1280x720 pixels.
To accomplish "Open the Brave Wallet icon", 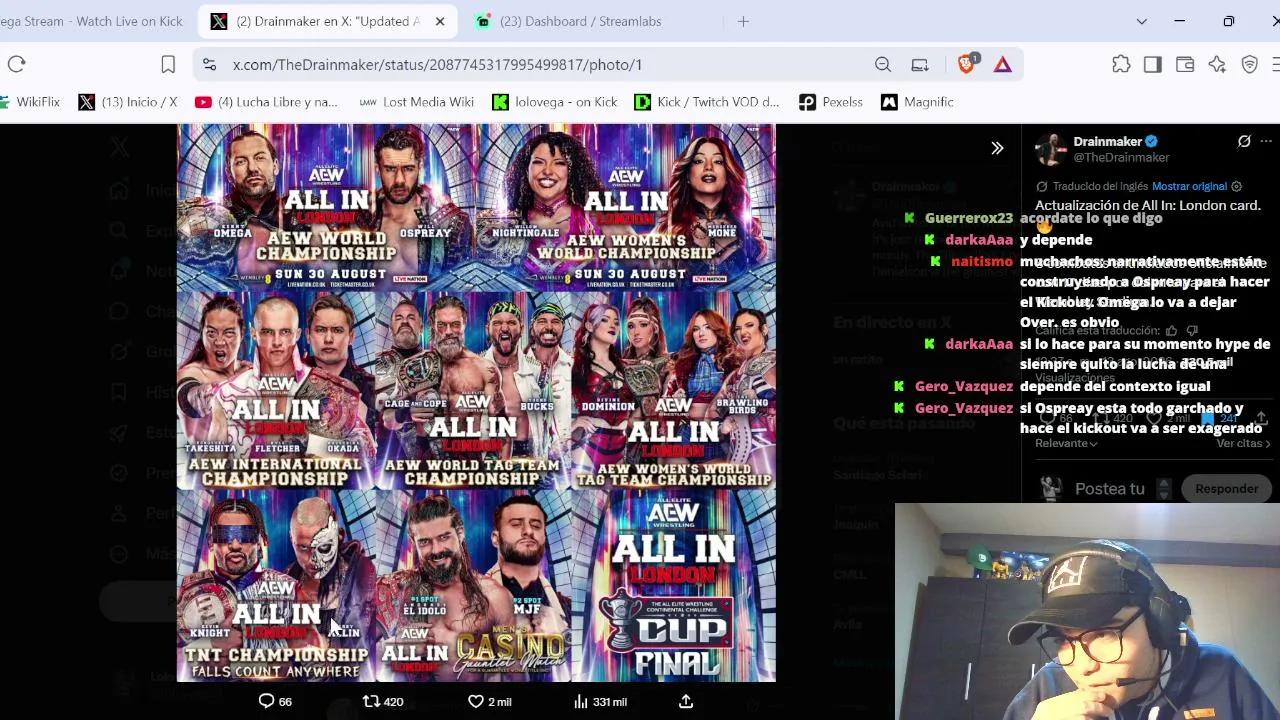I will pos(1185,64).
